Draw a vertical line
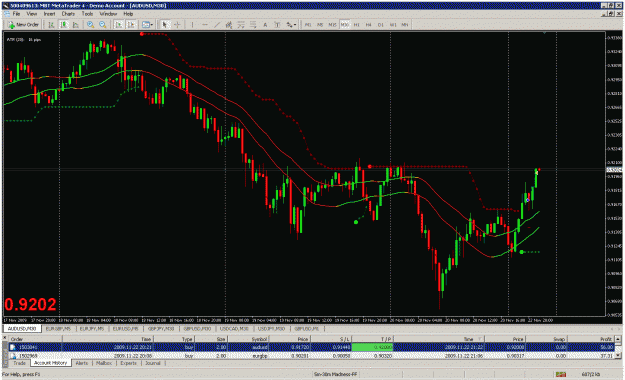This screenshot has width=625, height=380. (192, 25)
